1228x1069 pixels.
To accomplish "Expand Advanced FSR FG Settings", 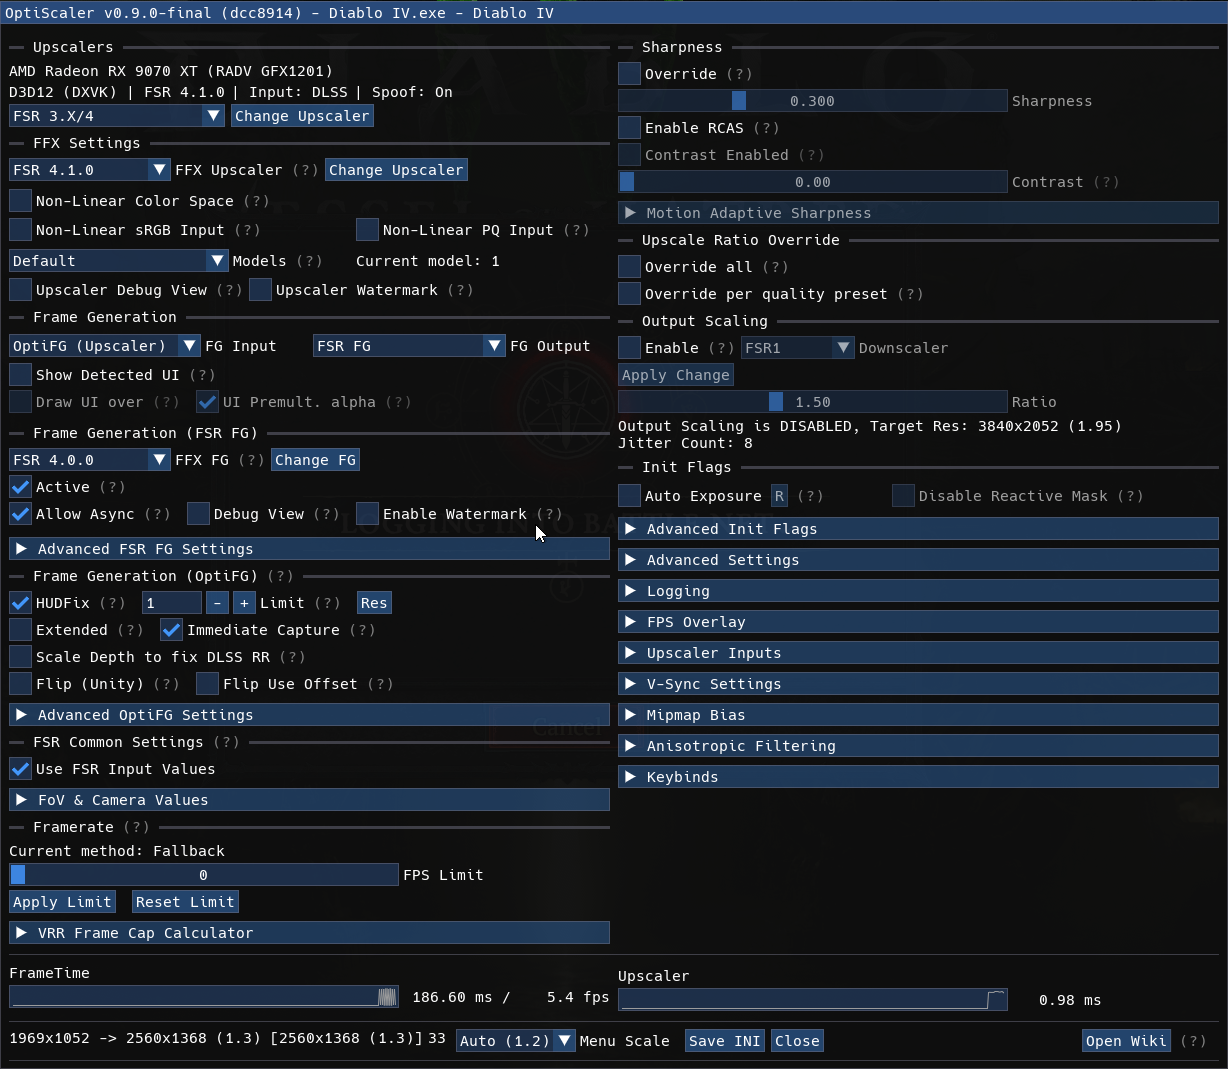I will [309, 549].
